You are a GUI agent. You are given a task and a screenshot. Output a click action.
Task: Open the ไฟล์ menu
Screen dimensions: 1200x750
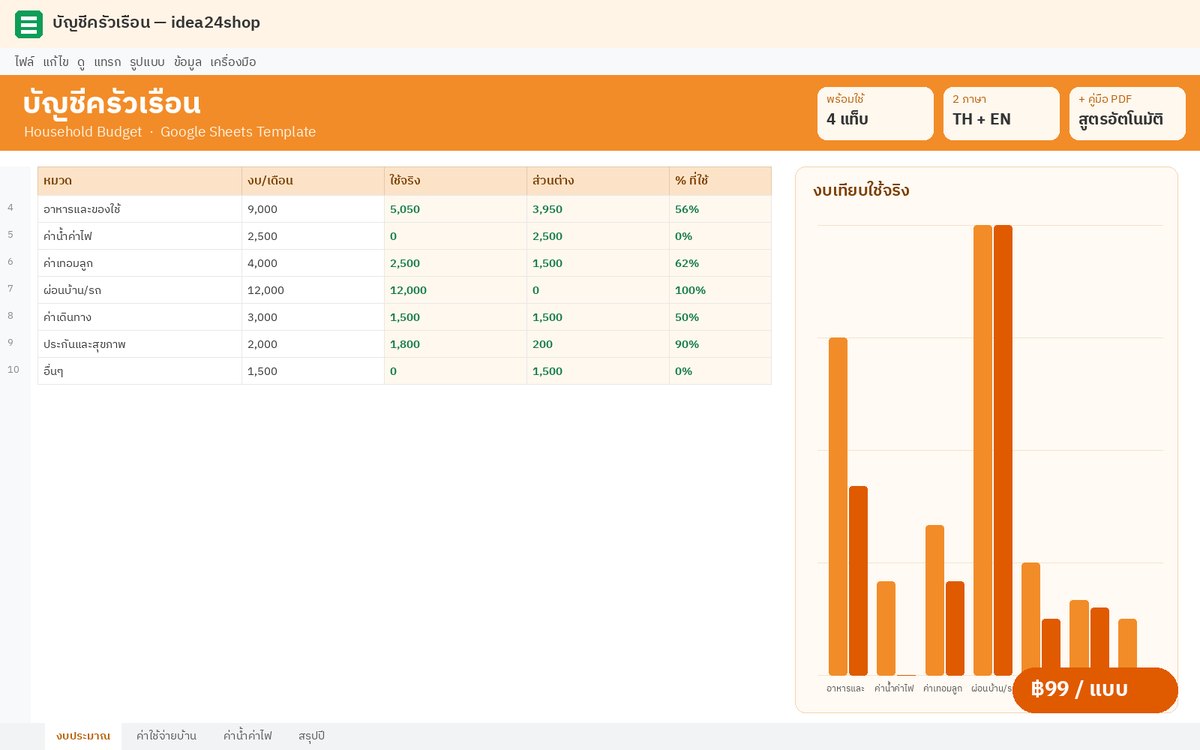pyautogui.click(x=24, y=62)
